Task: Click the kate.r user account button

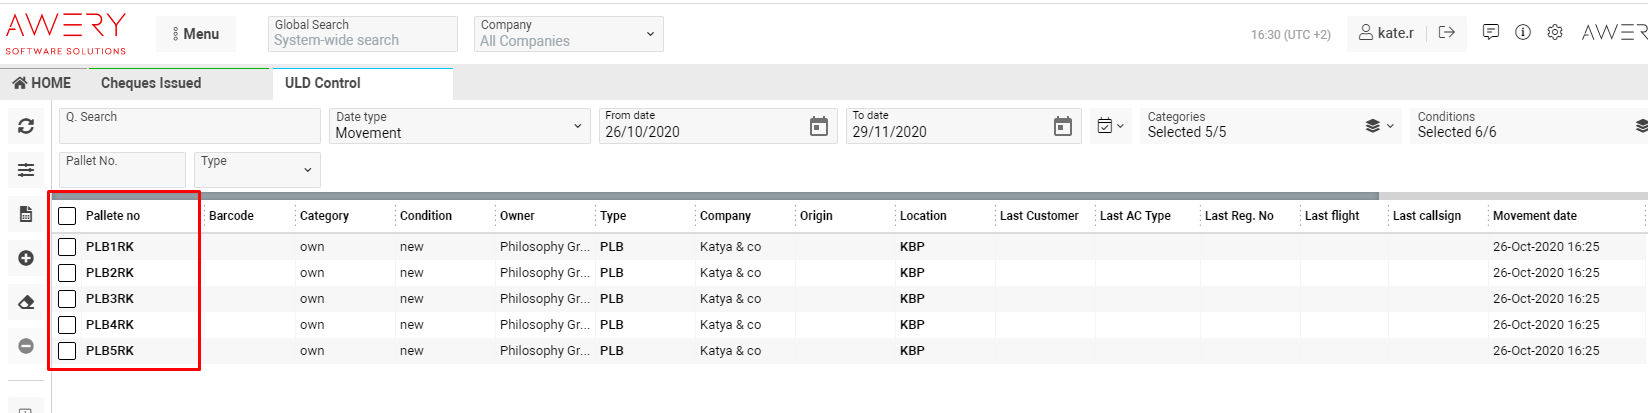Action: [x=1386, y=33]
